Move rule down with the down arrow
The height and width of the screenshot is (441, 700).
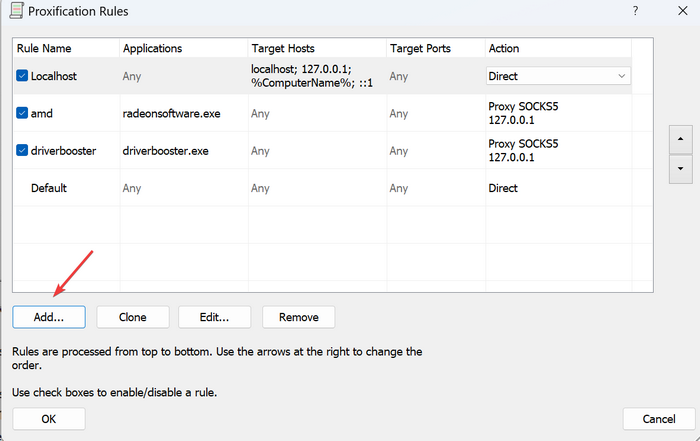(x=680, y=169)
